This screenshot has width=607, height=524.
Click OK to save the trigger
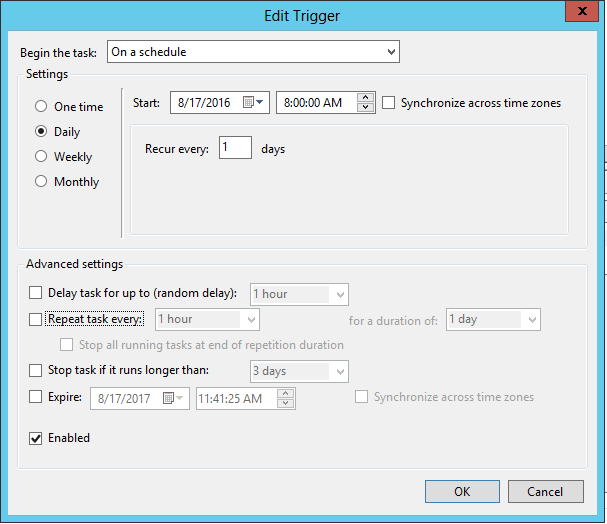pyautogui.click(x=462, y=491)
